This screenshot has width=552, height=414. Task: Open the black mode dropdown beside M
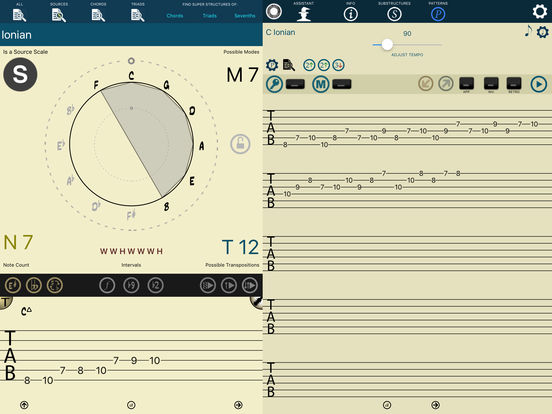[342, 84]
